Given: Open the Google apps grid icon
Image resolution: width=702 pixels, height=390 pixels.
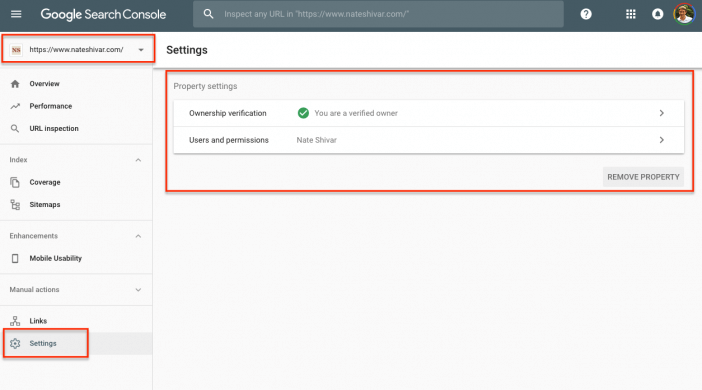Looking at the screenshot, I should click(x=630, y=14).
